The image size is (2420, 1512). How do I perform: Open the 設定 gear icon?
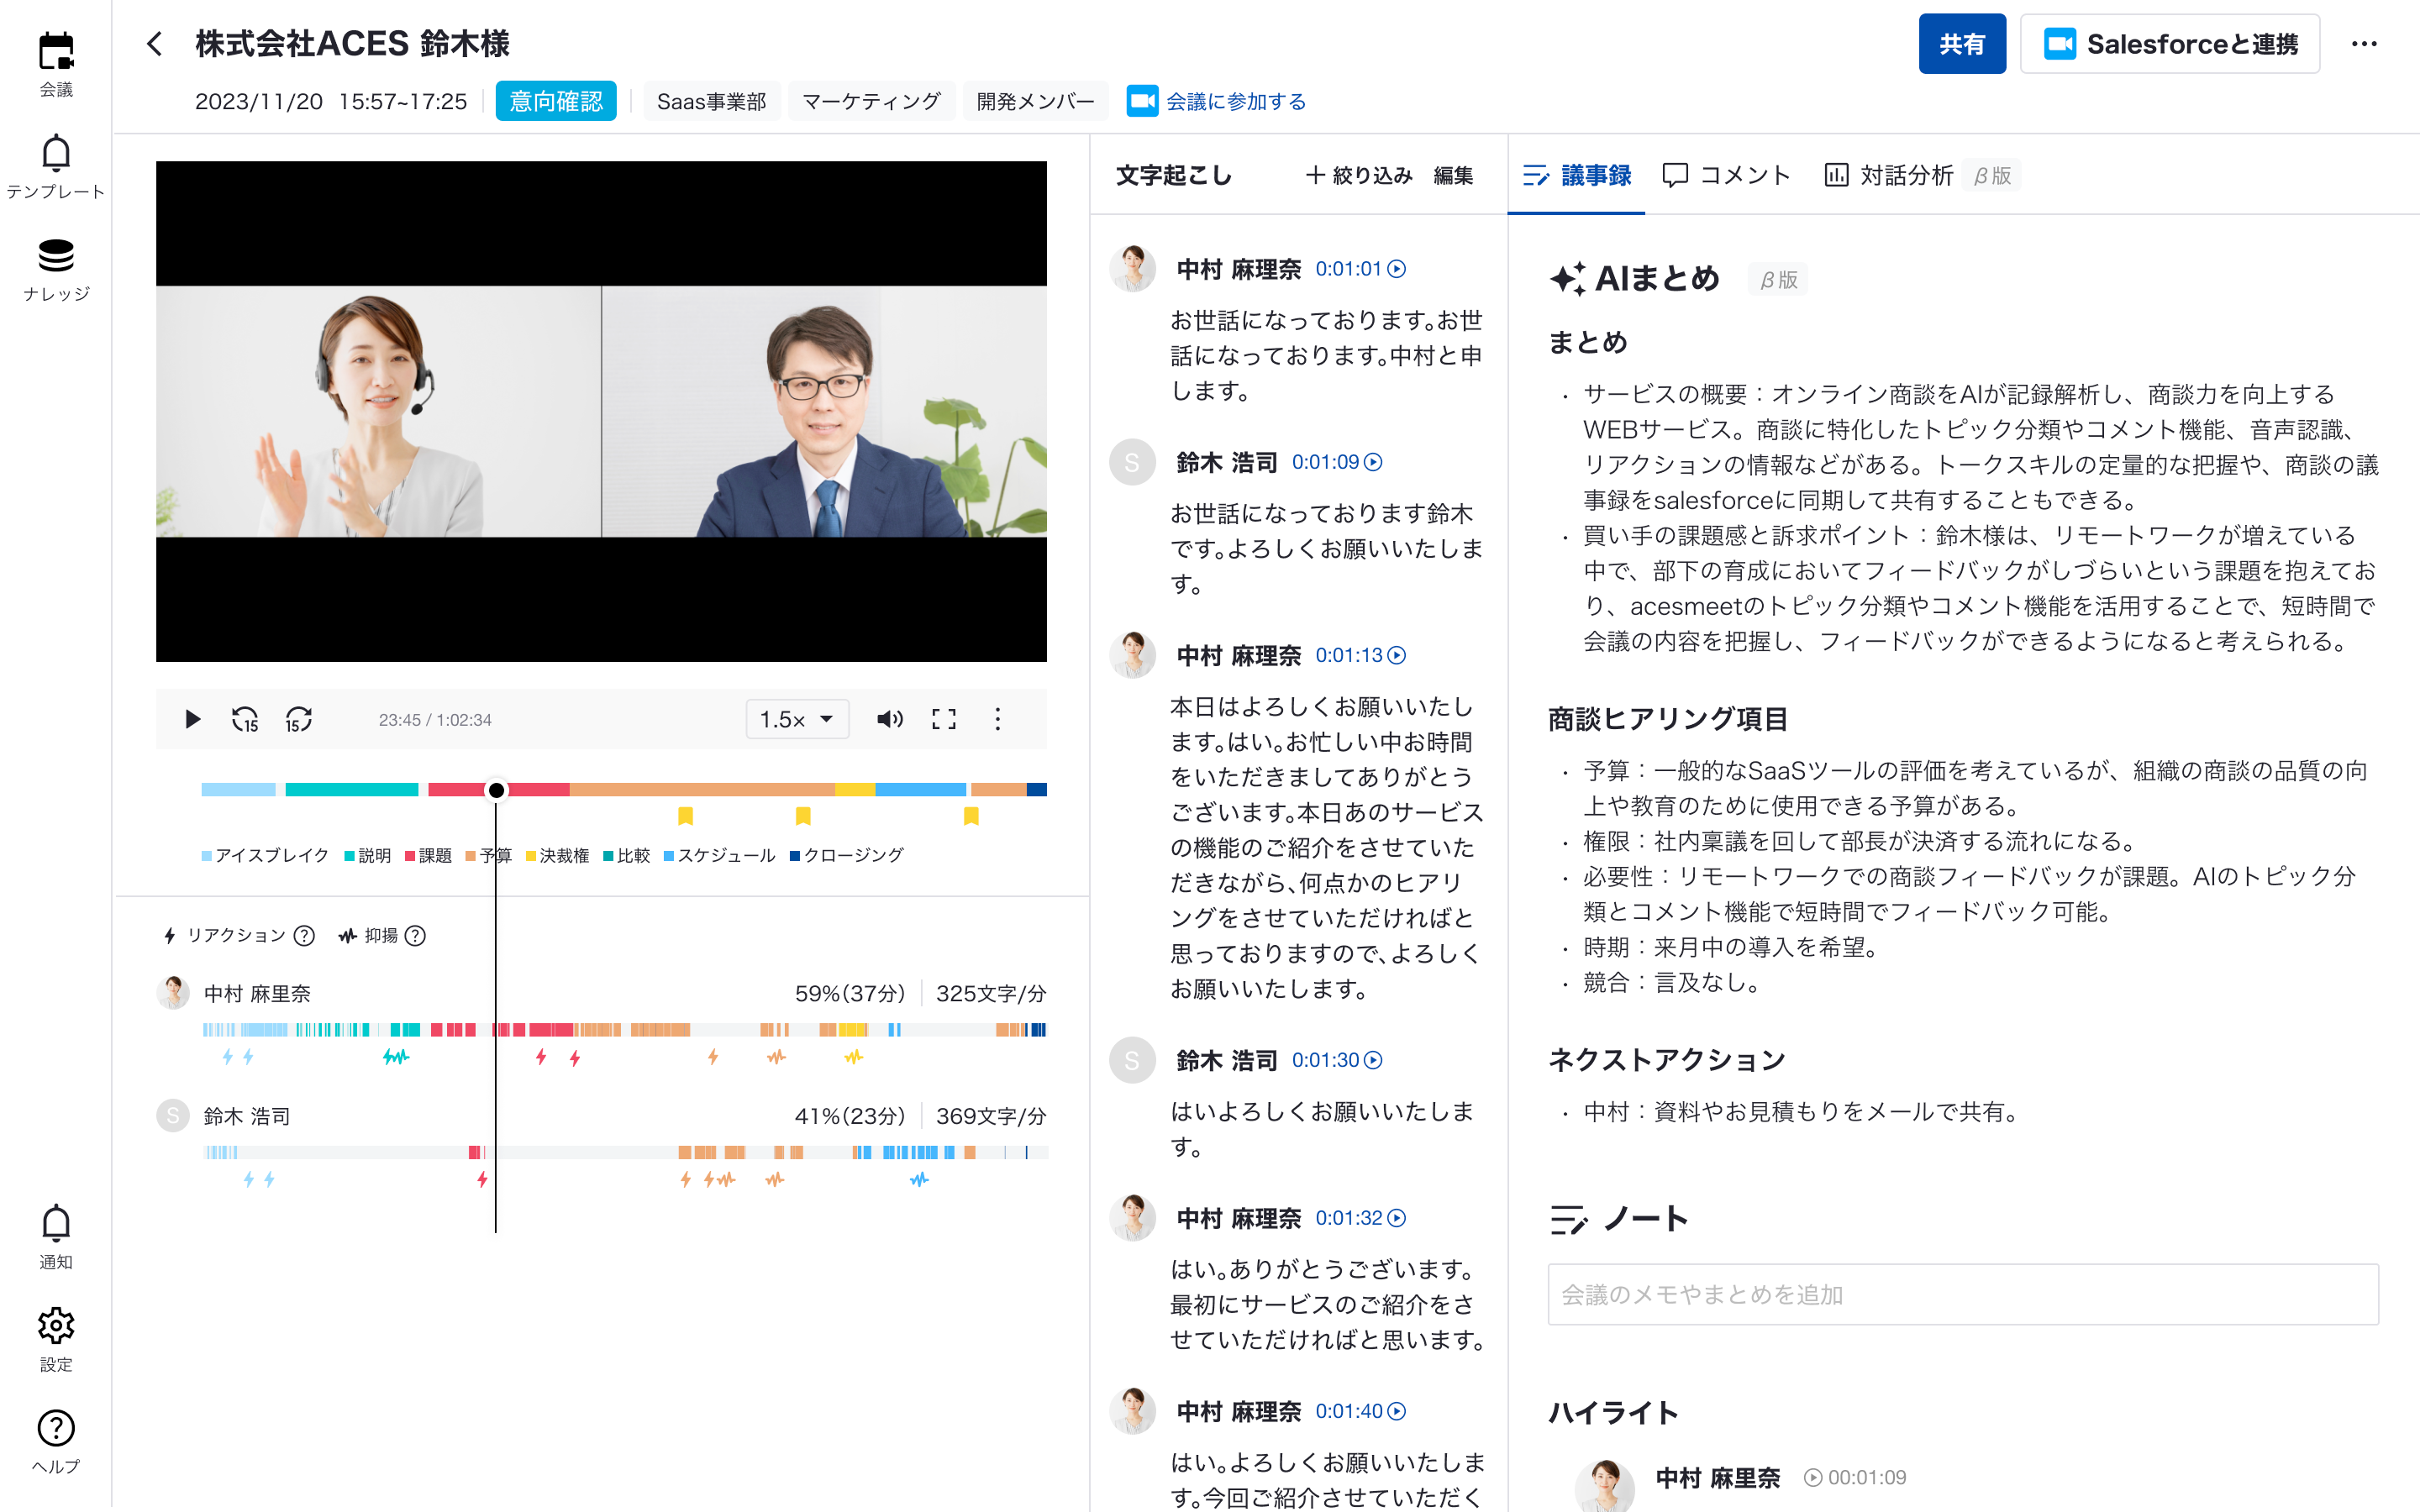[56, 1326]
